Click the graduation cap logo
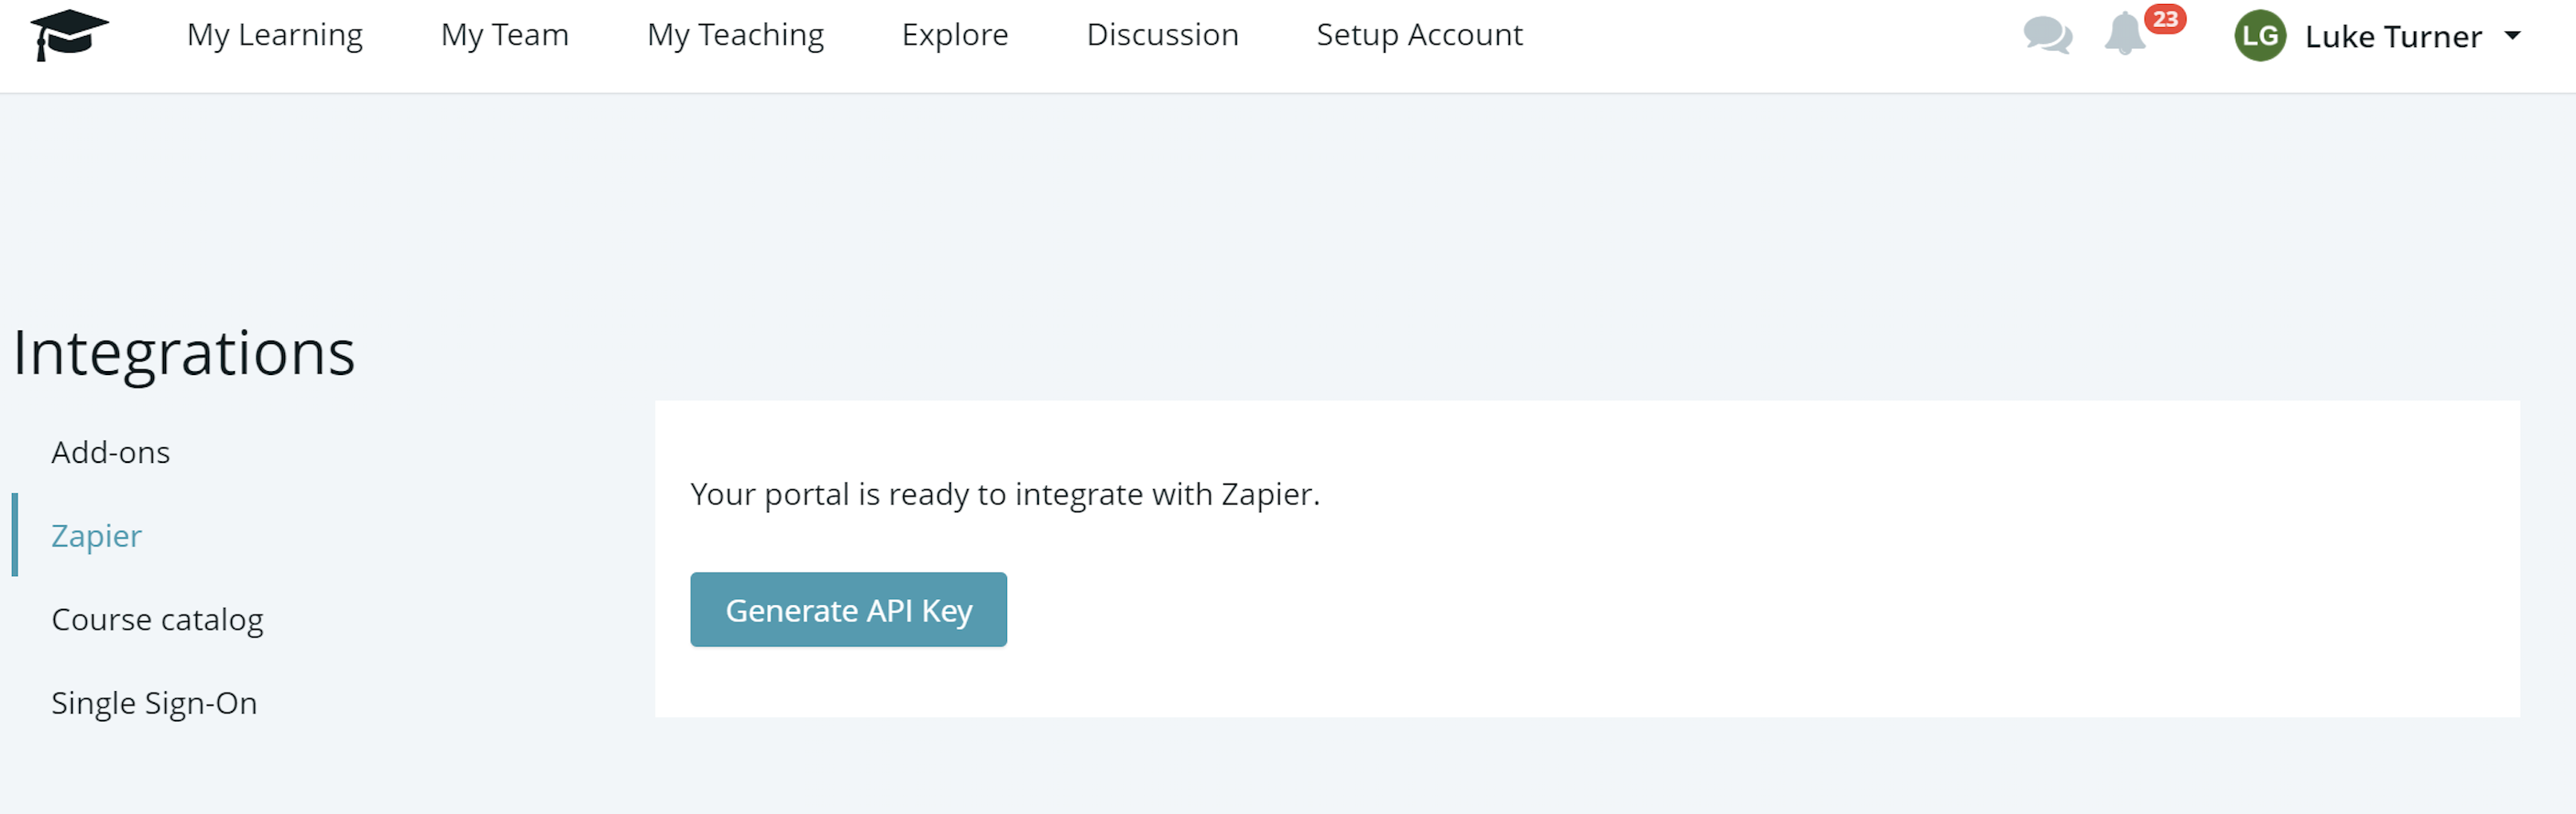The height and width of the screenshot is (814, 2576). tap(69, 35)
